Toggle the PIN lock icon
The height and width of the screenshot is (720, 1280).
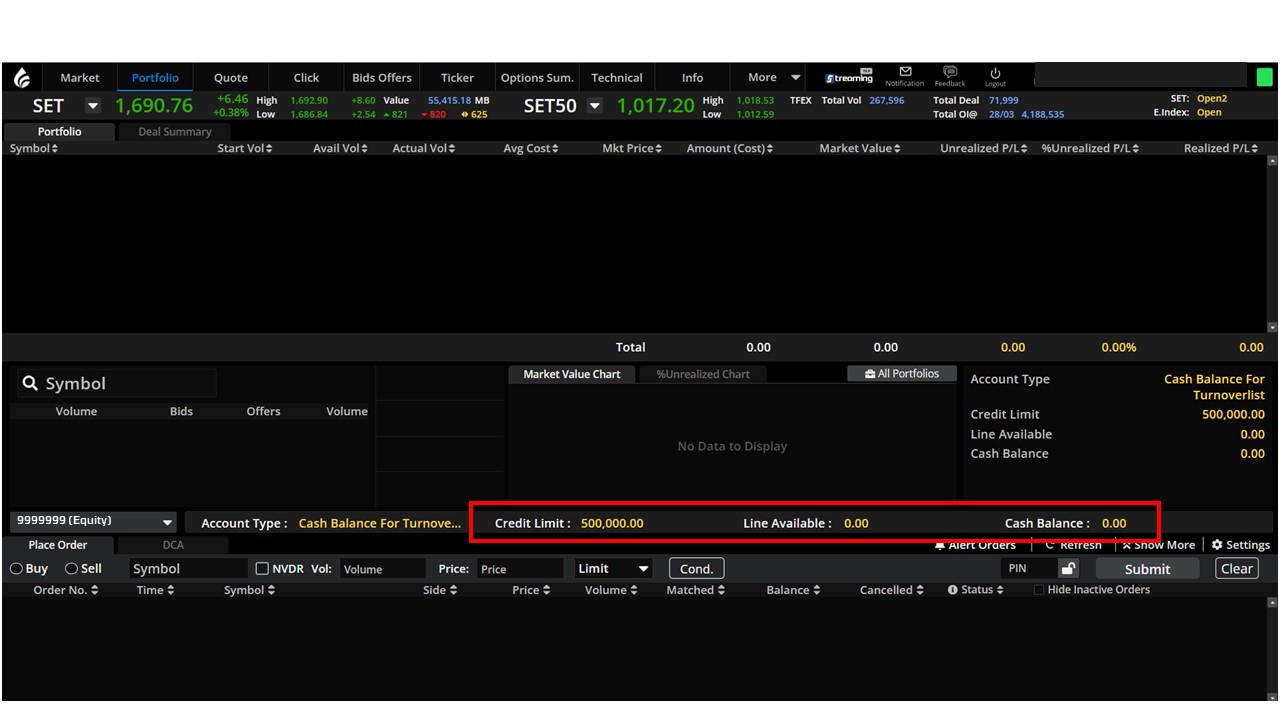click(x=1068, y=569)
